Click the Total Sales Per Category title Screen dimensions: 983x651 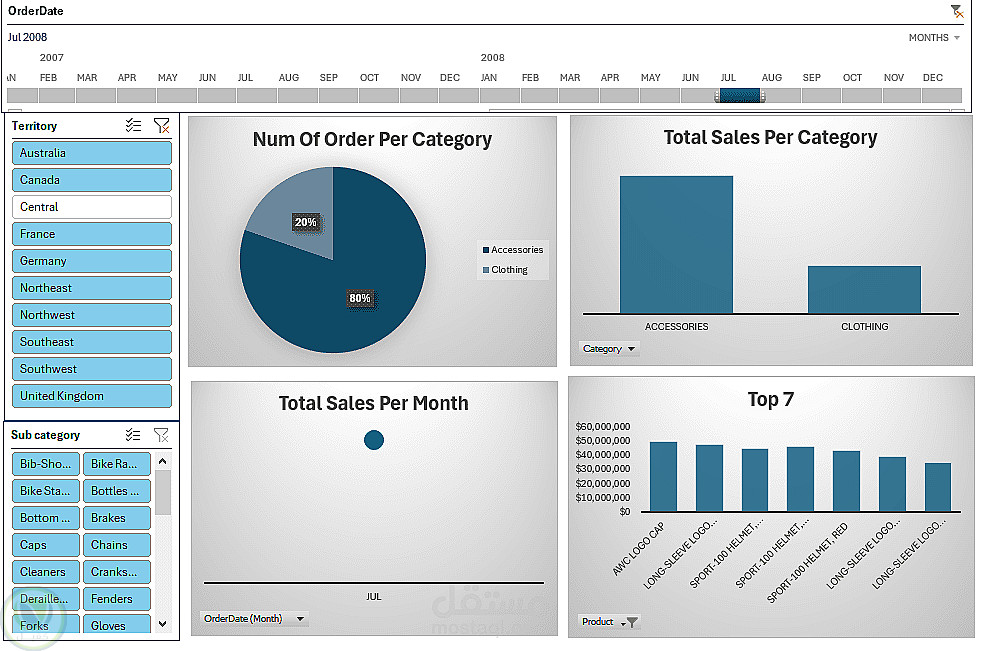[770, 137]
